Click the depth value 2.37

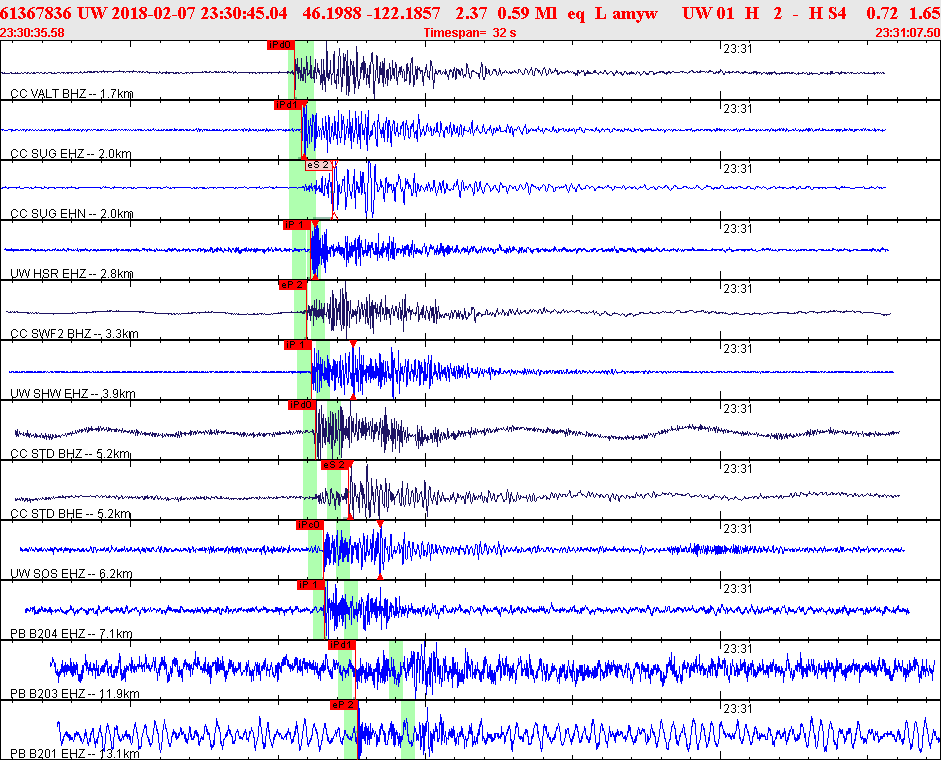pos(470,13)
